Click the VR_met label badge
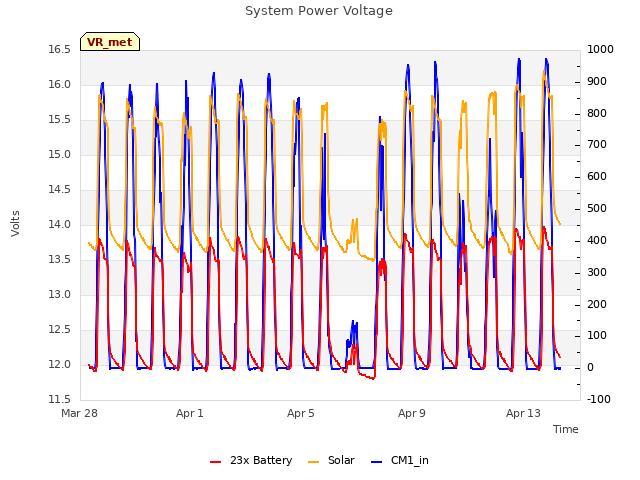Image resolution: width=640 pixels, height=480 pixels. click(x=110, y=42)
